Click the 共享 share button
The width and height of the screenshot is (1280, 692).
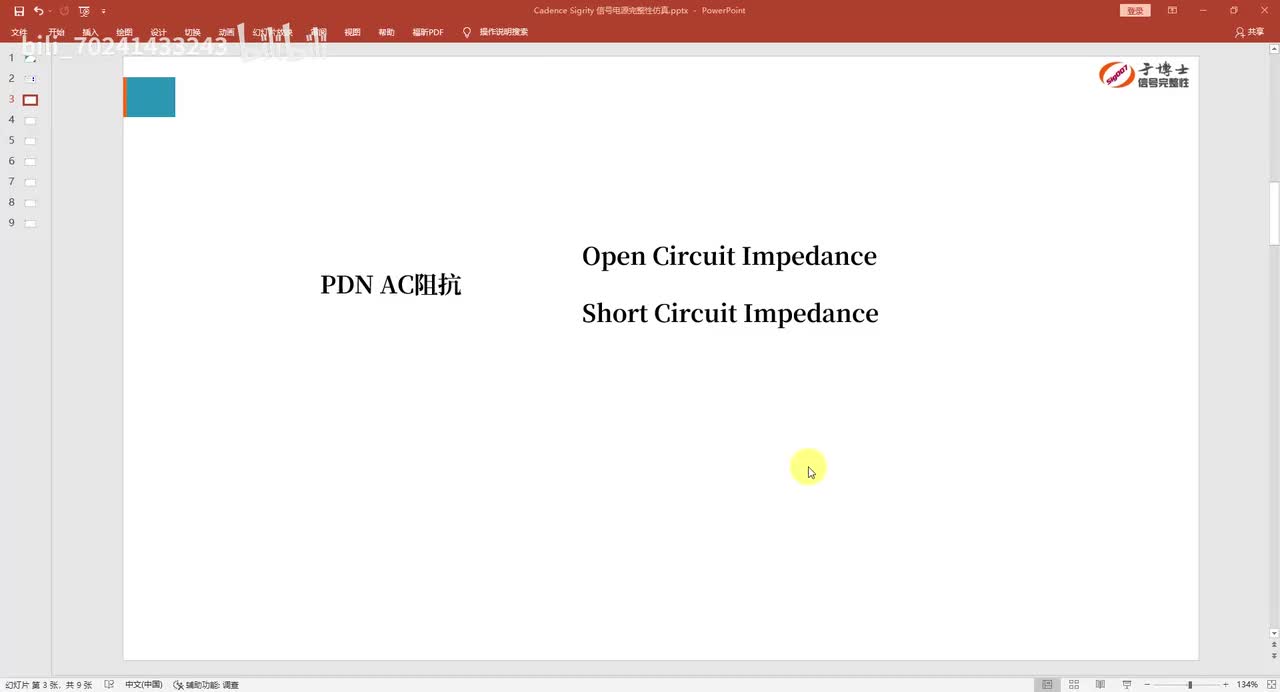[x=1250, y=32]
